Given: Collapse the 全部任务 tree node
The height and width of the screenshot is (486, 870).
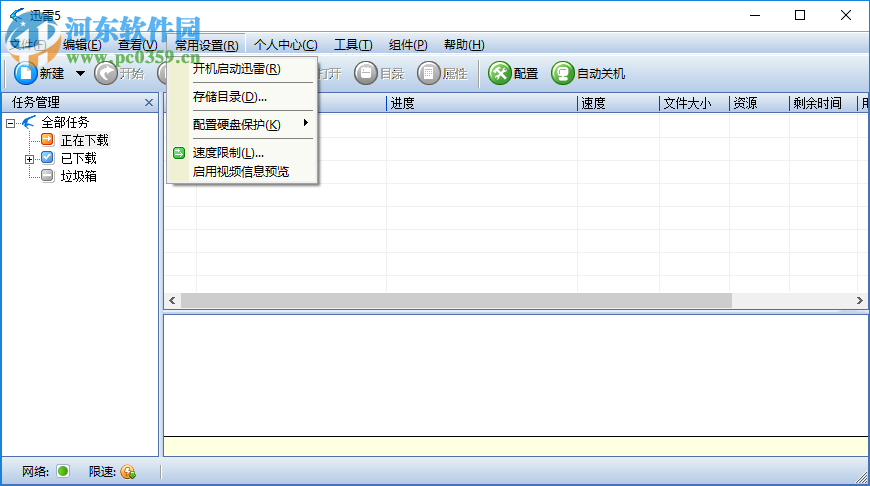Looking at the screenshot, I should pyautogui.click(x=11, y=123).
